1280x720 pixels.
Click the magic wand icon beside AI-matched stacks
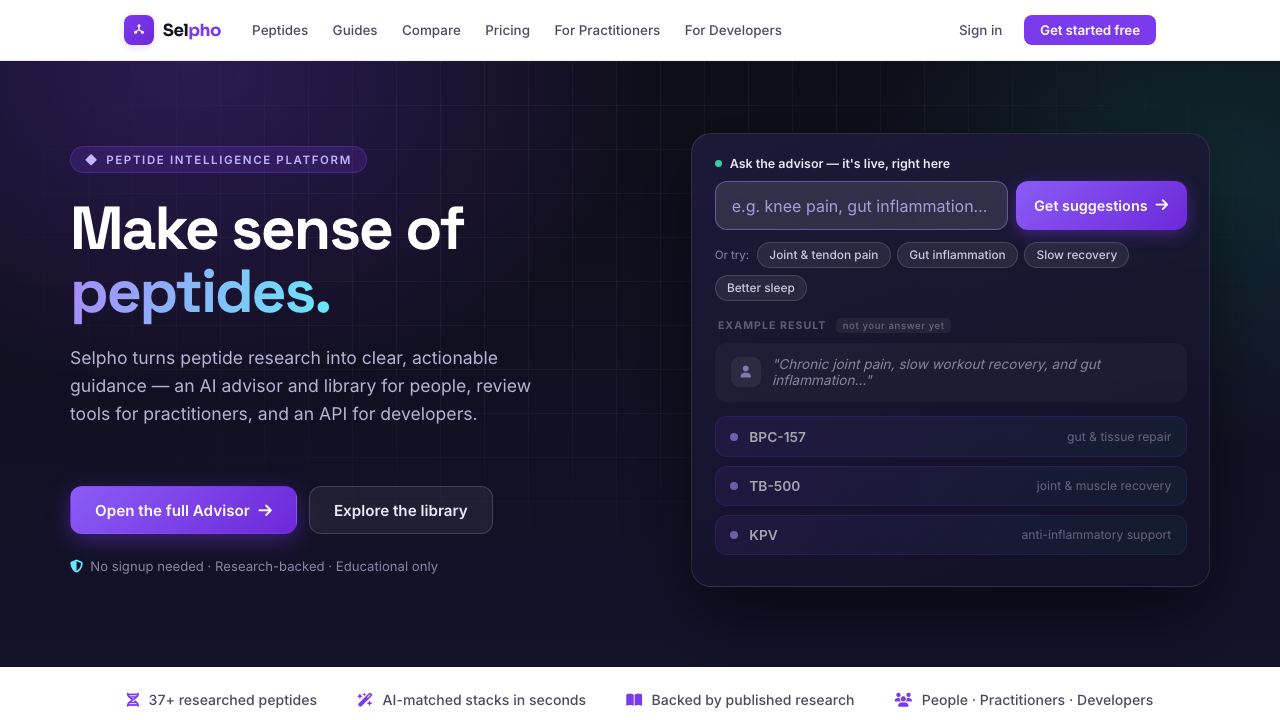tap(365, 700)
